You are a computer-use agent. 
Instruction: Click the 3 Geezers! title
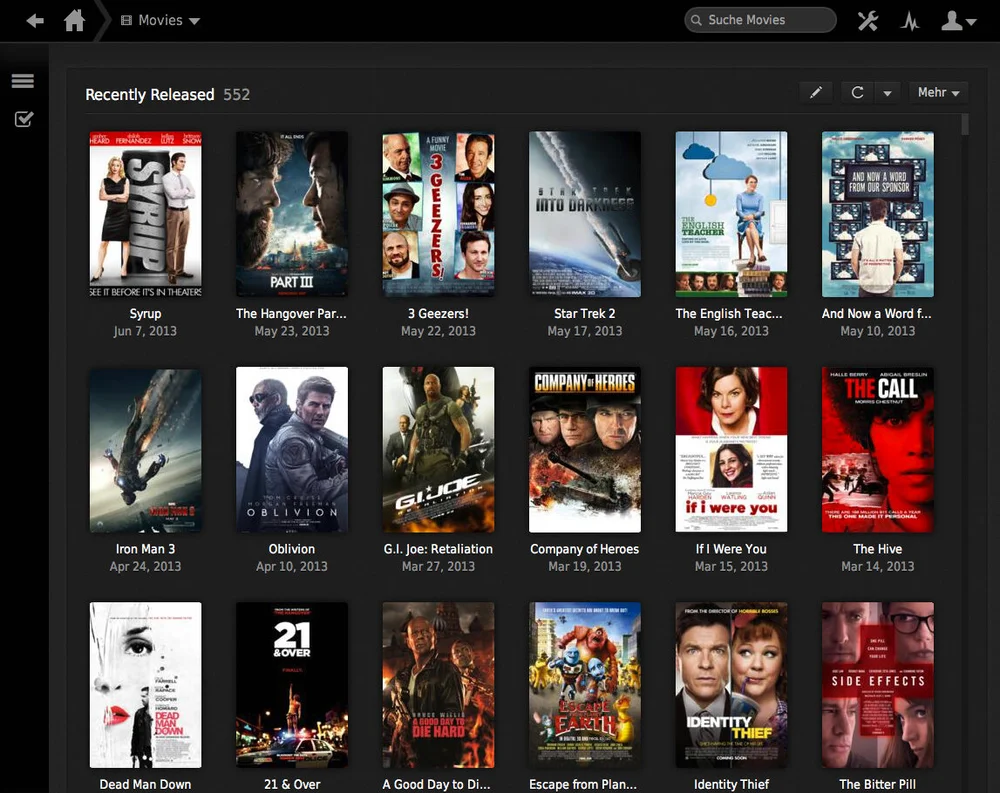coord(438,314)
